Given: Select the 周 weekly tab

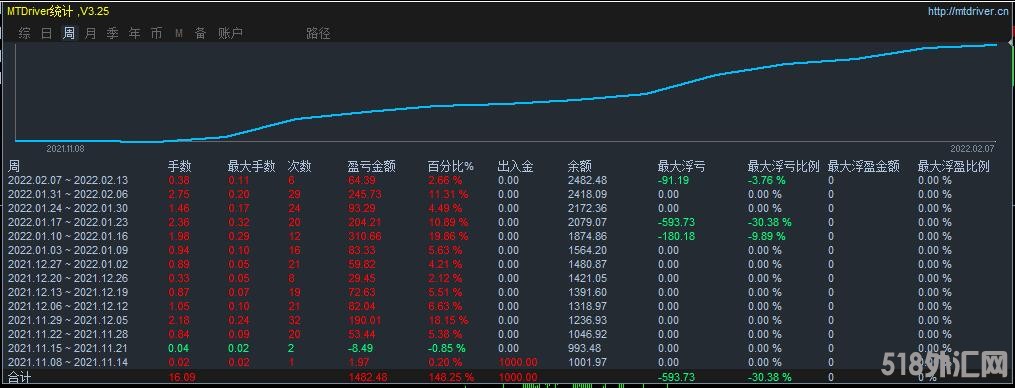Looking at the screenshot, I should point(69,33).
